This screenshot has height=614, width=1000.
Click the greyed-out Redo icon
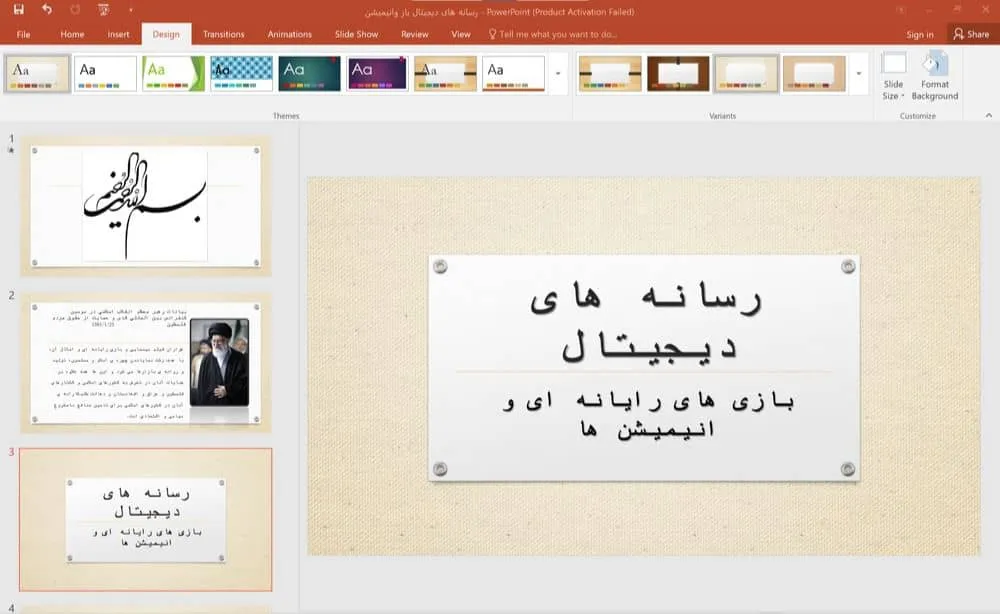click(x=75, y=9)
